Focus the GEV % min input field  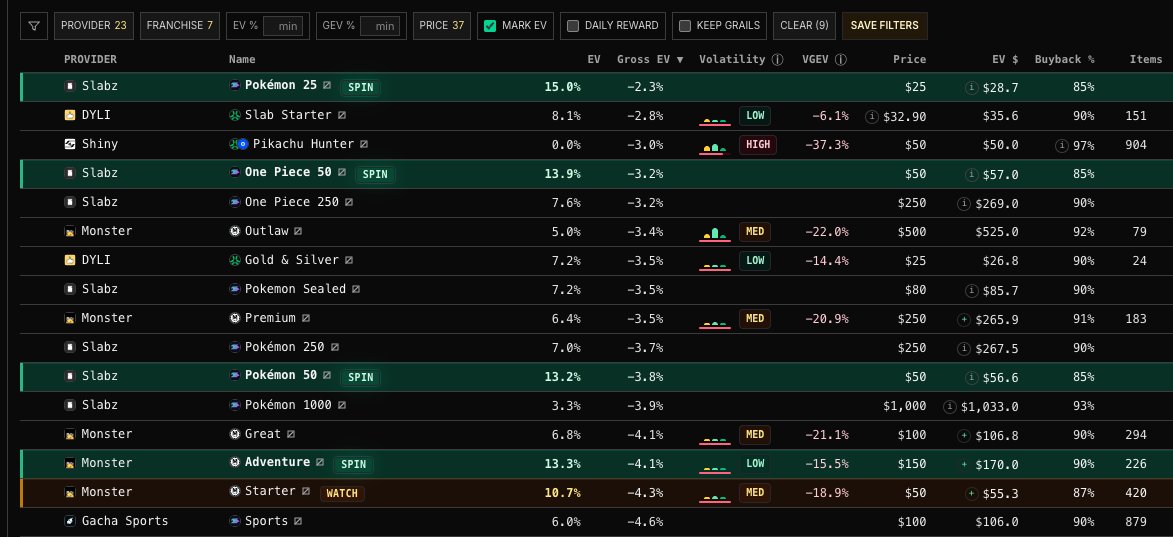(381, 26)
